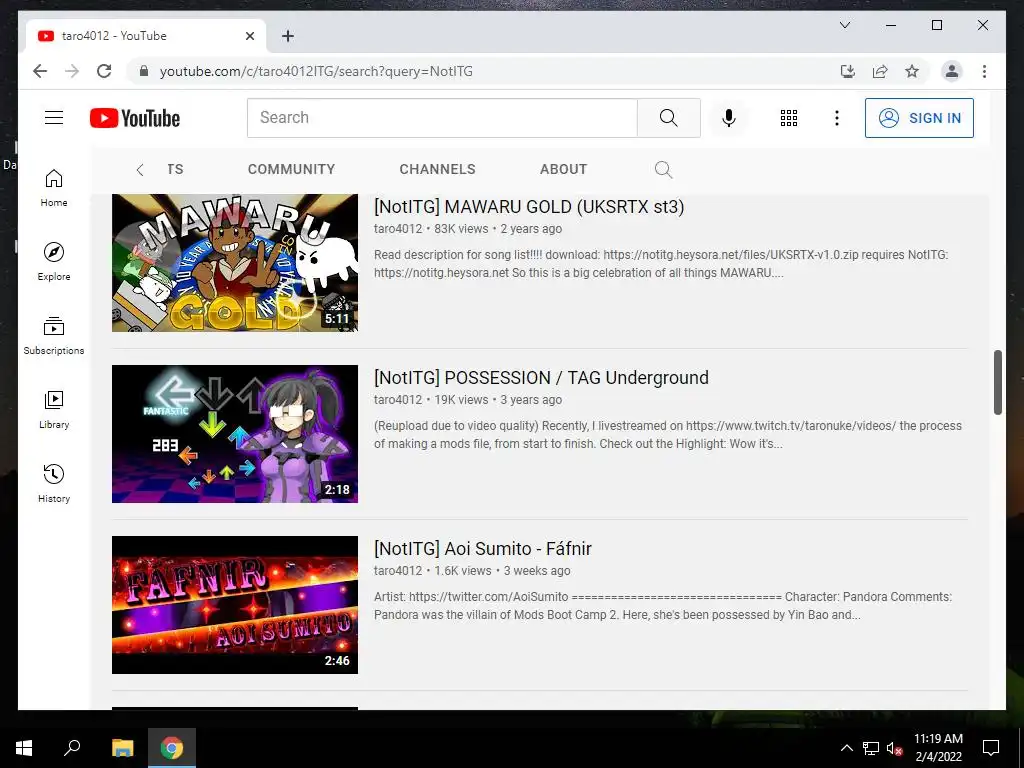Open Home in the sidebar
Image resolution: width=1024 pixels, height=768 pixels.
click(x=54, y=188)
